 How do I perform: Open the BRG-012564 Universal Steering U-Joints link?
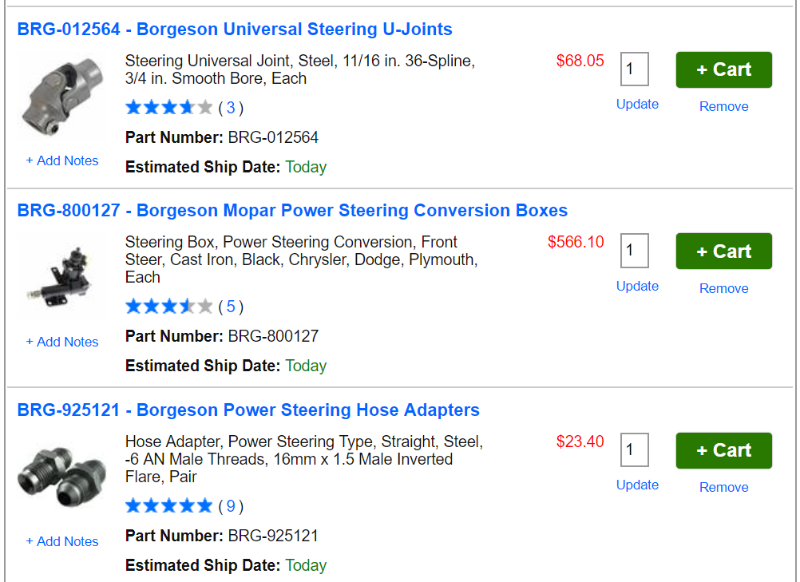tap(235, 29)
